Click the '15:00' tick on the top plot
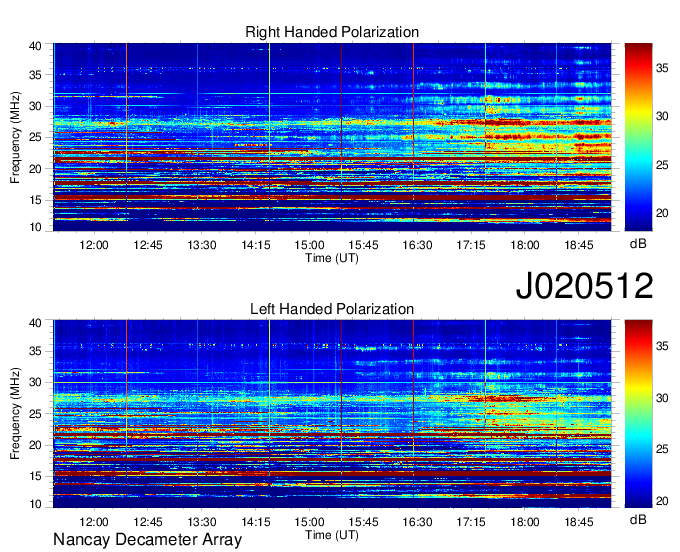 309,245
